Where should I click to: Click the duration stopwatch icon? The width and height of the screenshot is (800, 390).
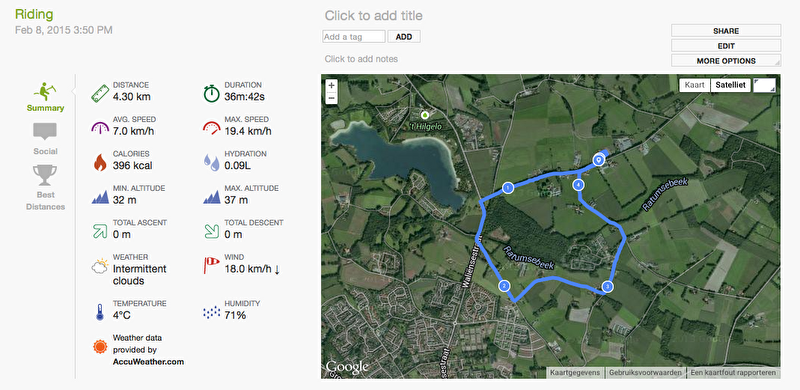(211, 93)
